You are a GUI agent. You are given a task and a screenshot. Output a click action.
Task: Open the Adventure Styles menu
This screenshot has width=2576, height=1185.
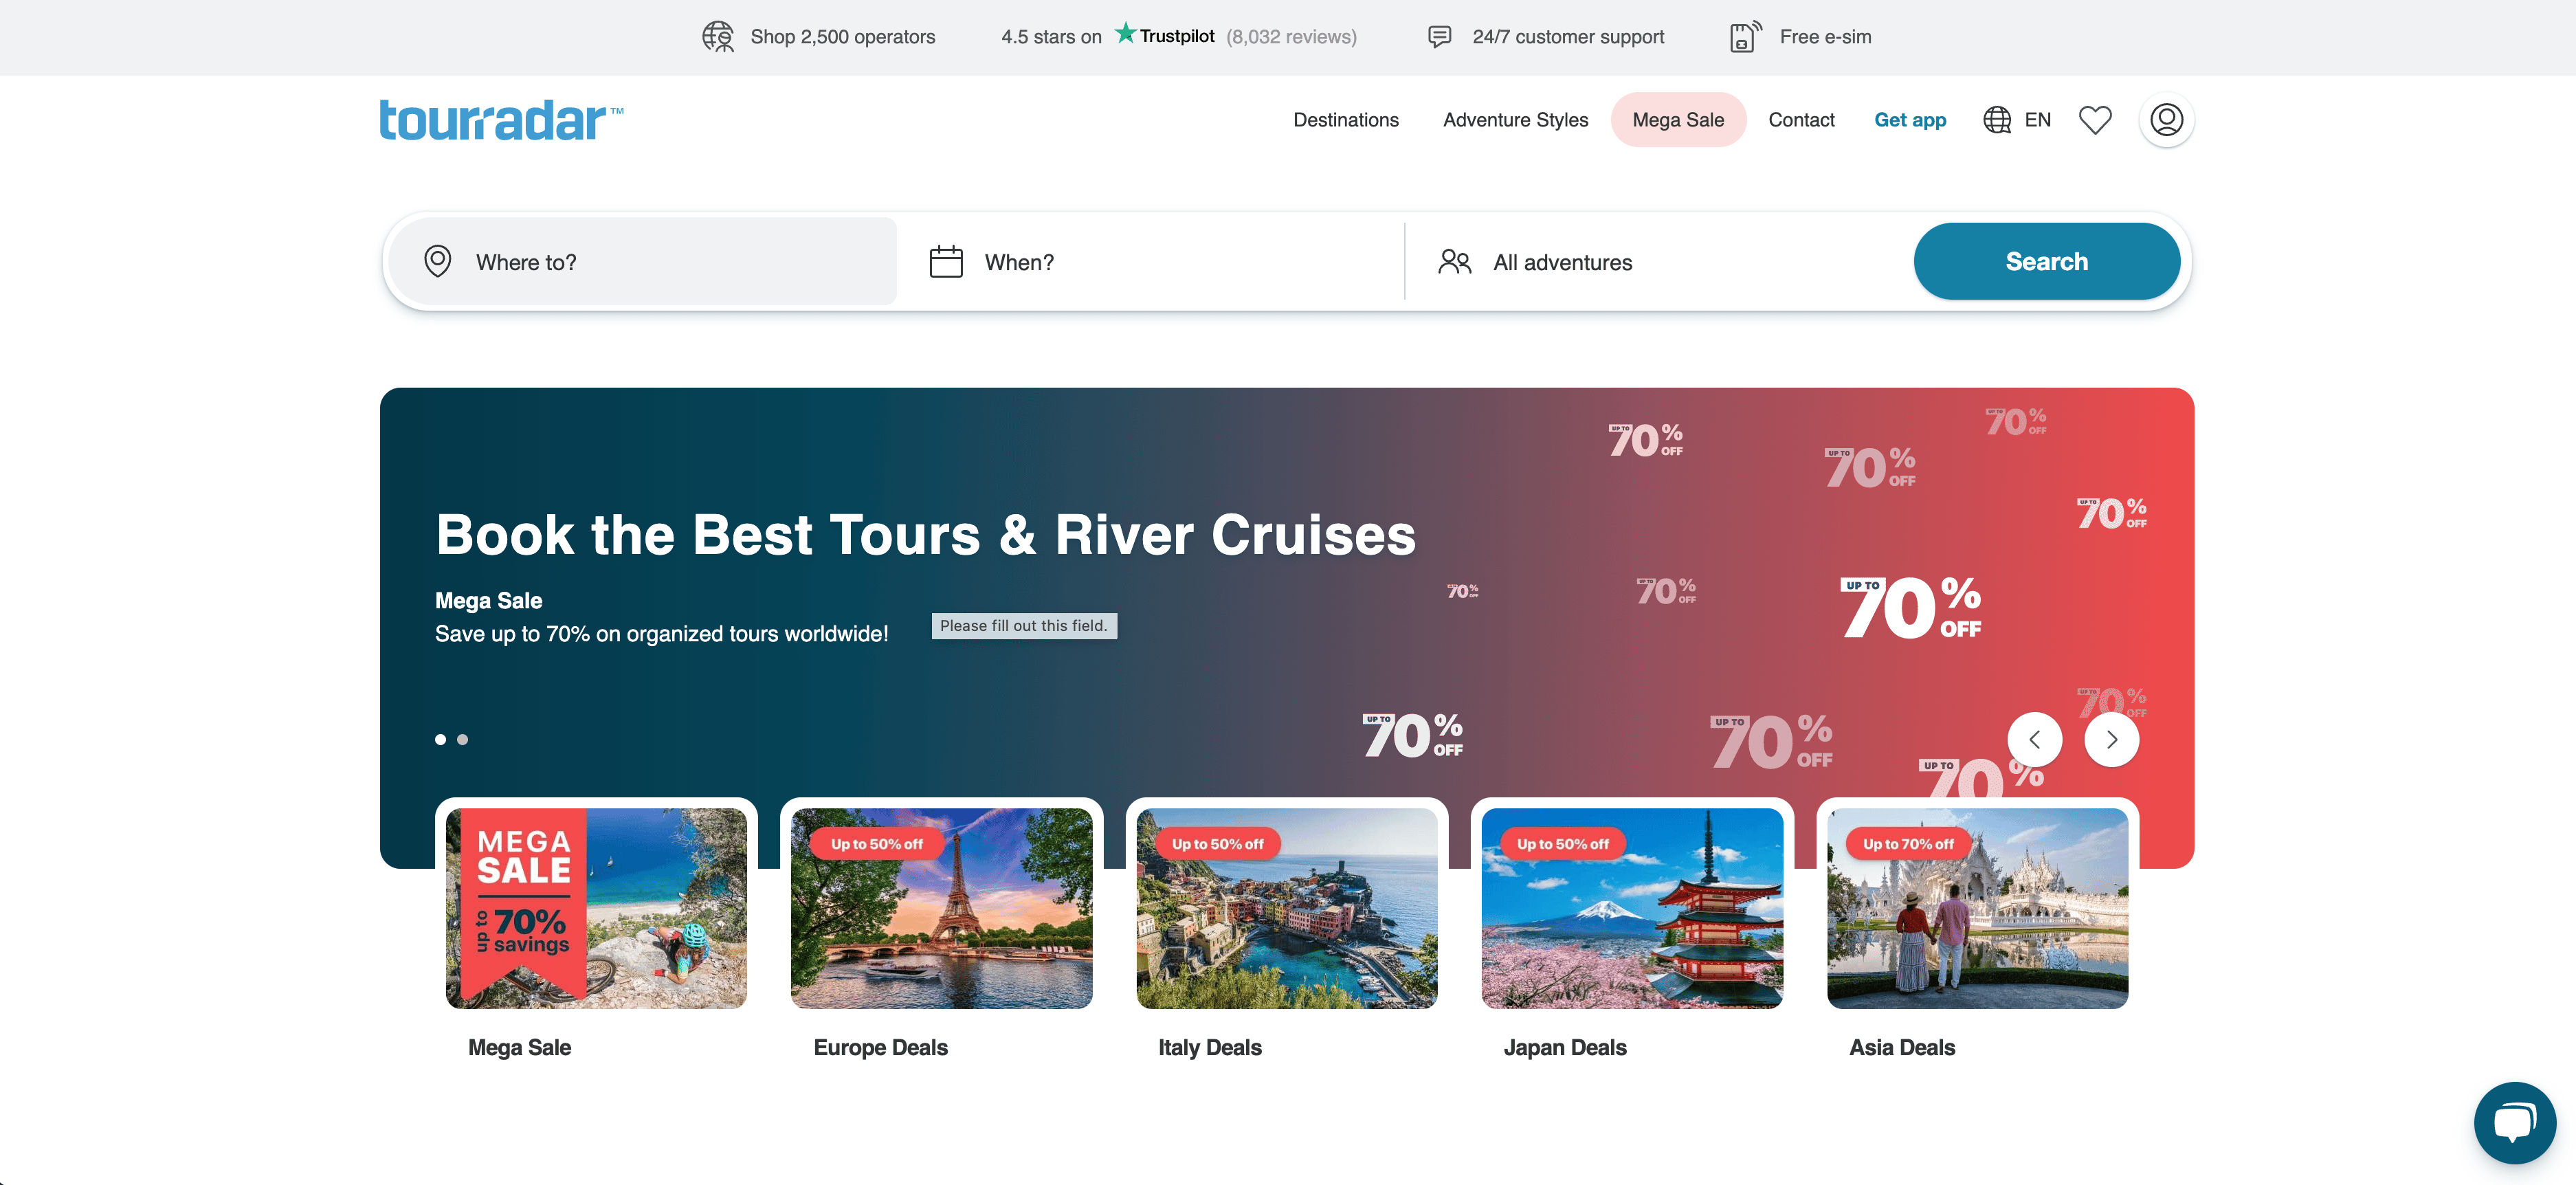[x=1514, y=120]
